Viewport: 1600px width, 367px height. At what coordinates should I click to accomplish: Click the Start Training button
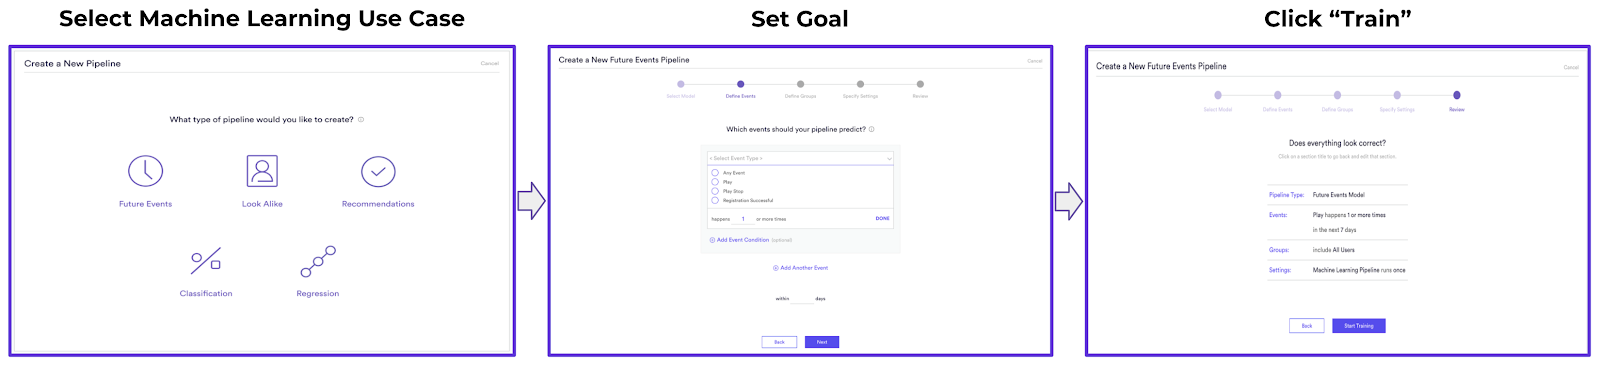[1359, 326]
